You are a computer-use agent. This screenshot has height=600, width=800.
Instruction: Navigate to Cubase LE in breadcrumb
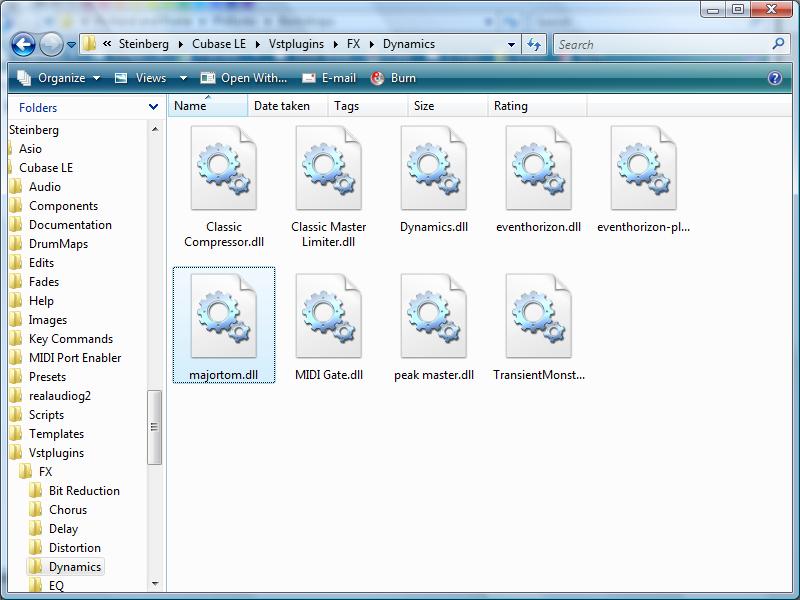tap(219, 44)
